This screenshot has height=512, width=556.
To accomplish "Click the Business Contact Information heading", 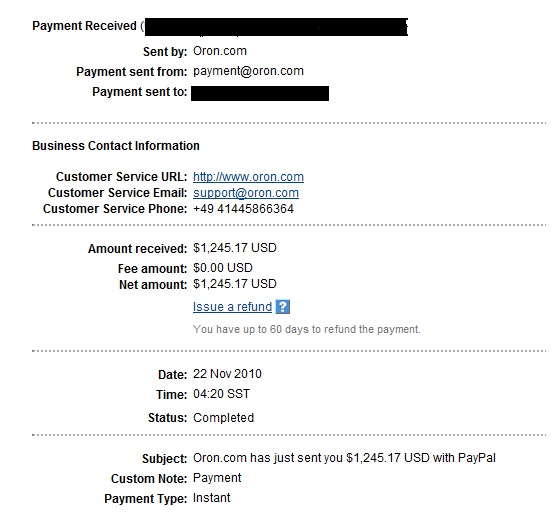I will point(116,146).
